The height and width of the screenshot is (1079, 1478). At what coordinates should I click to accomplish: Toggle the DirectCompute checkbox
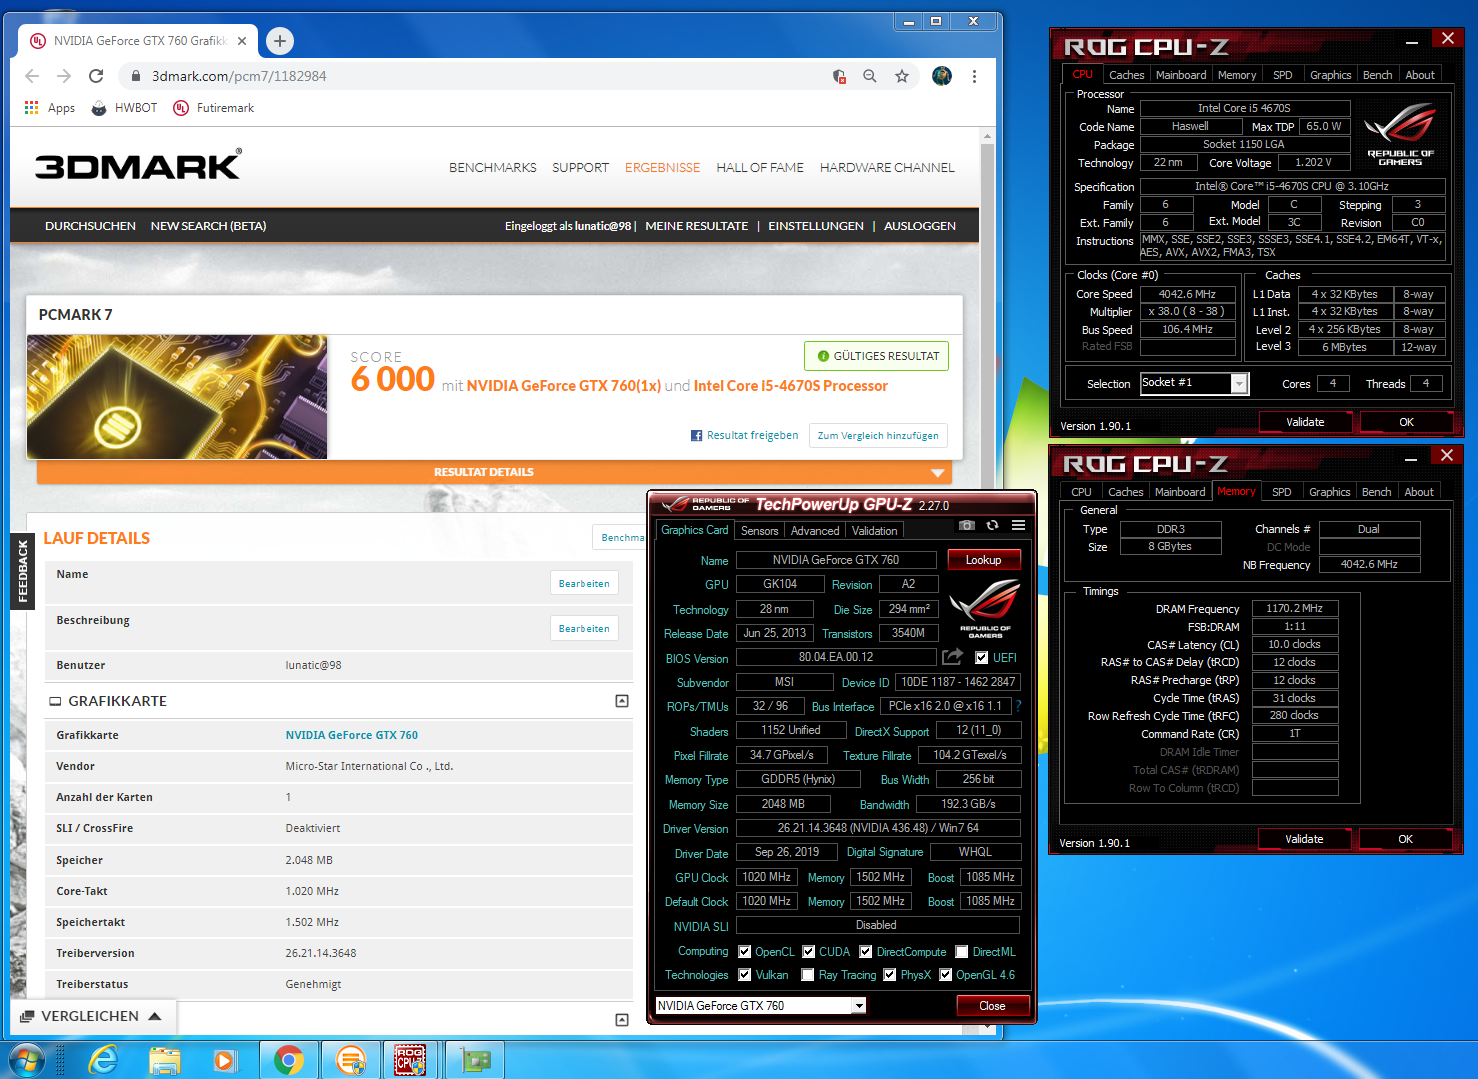pos(866,952)
